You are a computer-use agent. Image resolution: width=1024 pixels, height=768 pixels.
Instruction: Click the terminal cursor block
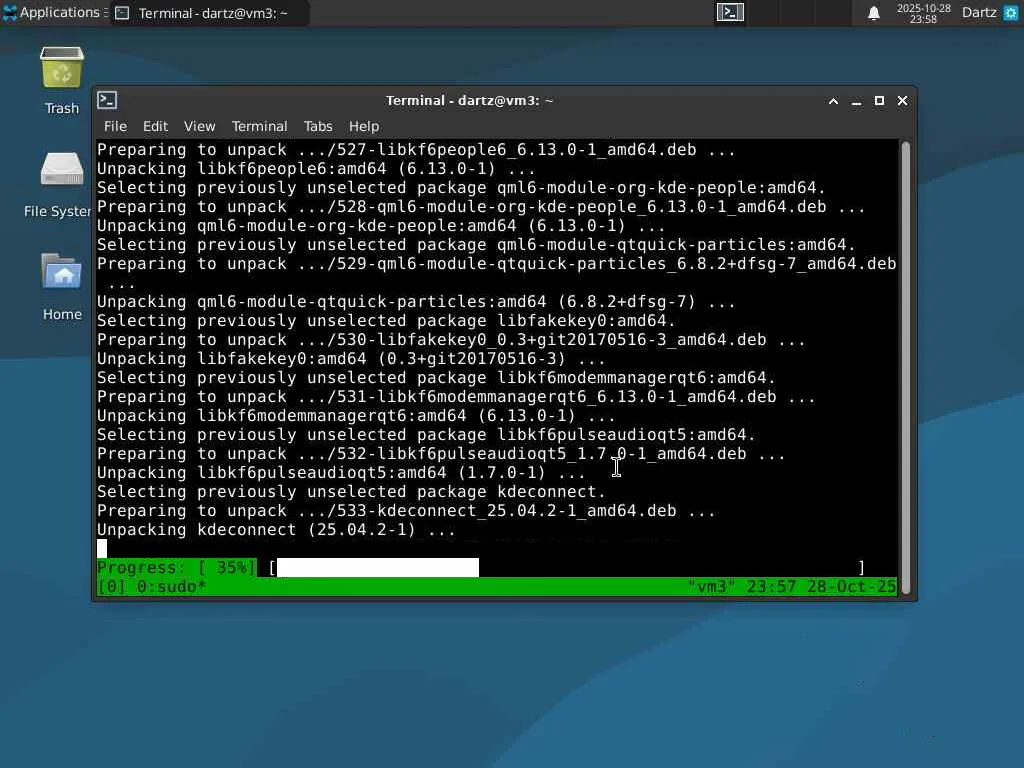click(x=102, y=549)
